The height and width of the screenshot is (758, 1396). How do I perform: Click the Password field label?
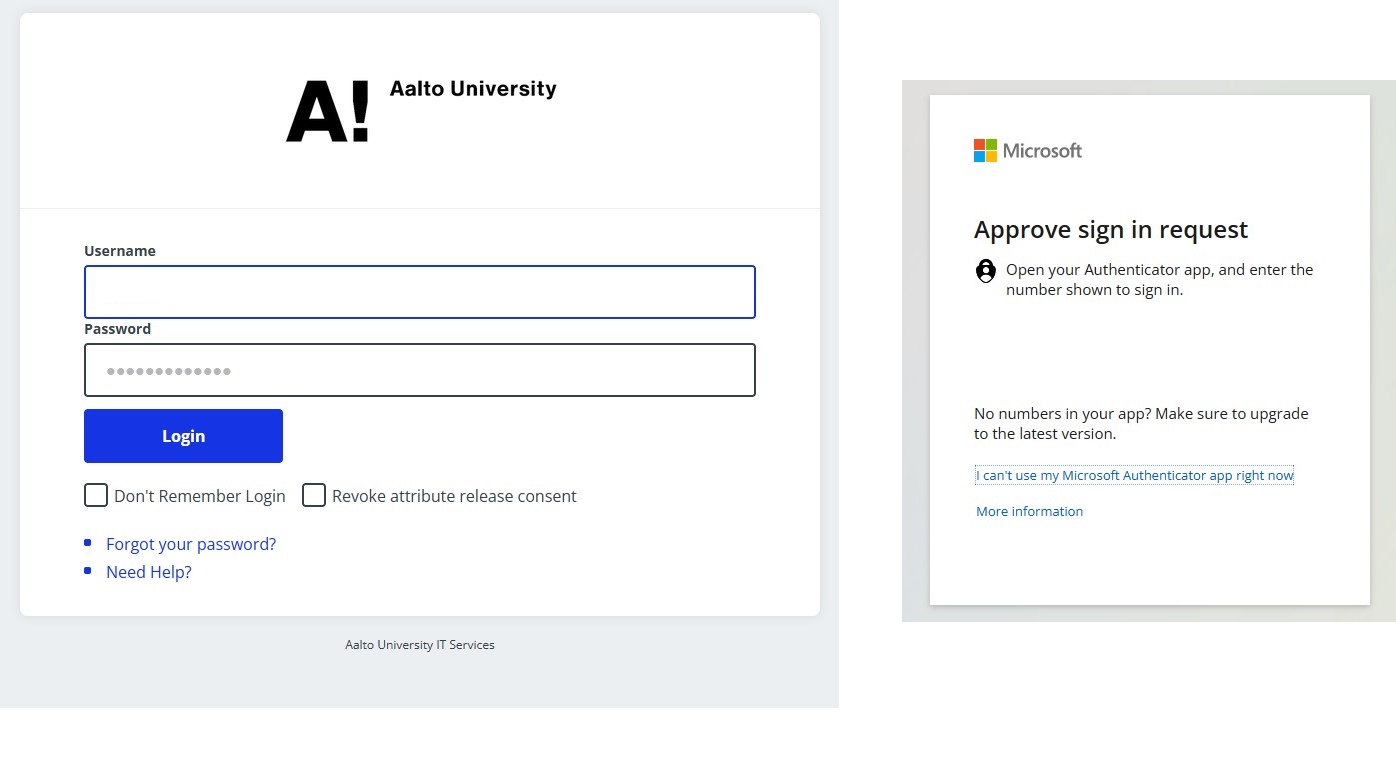[x=118, y=329]
